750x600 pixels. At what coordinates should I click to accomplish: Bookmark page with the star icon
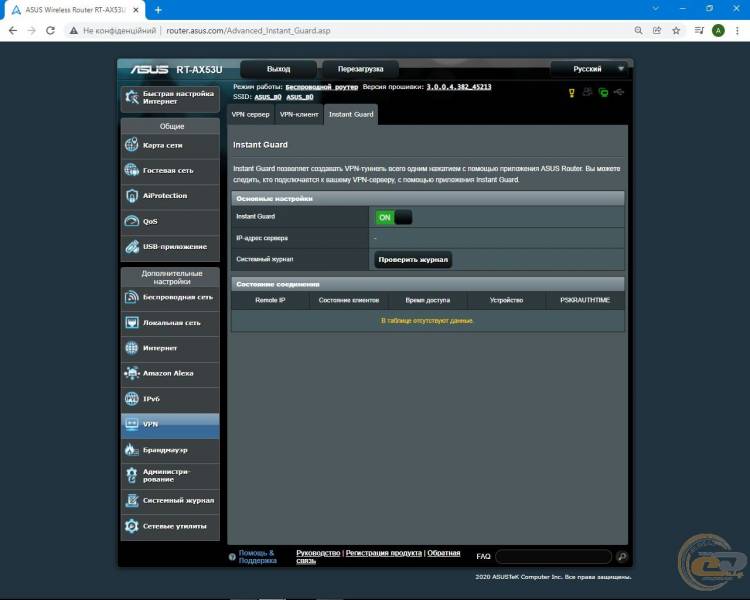676,31
